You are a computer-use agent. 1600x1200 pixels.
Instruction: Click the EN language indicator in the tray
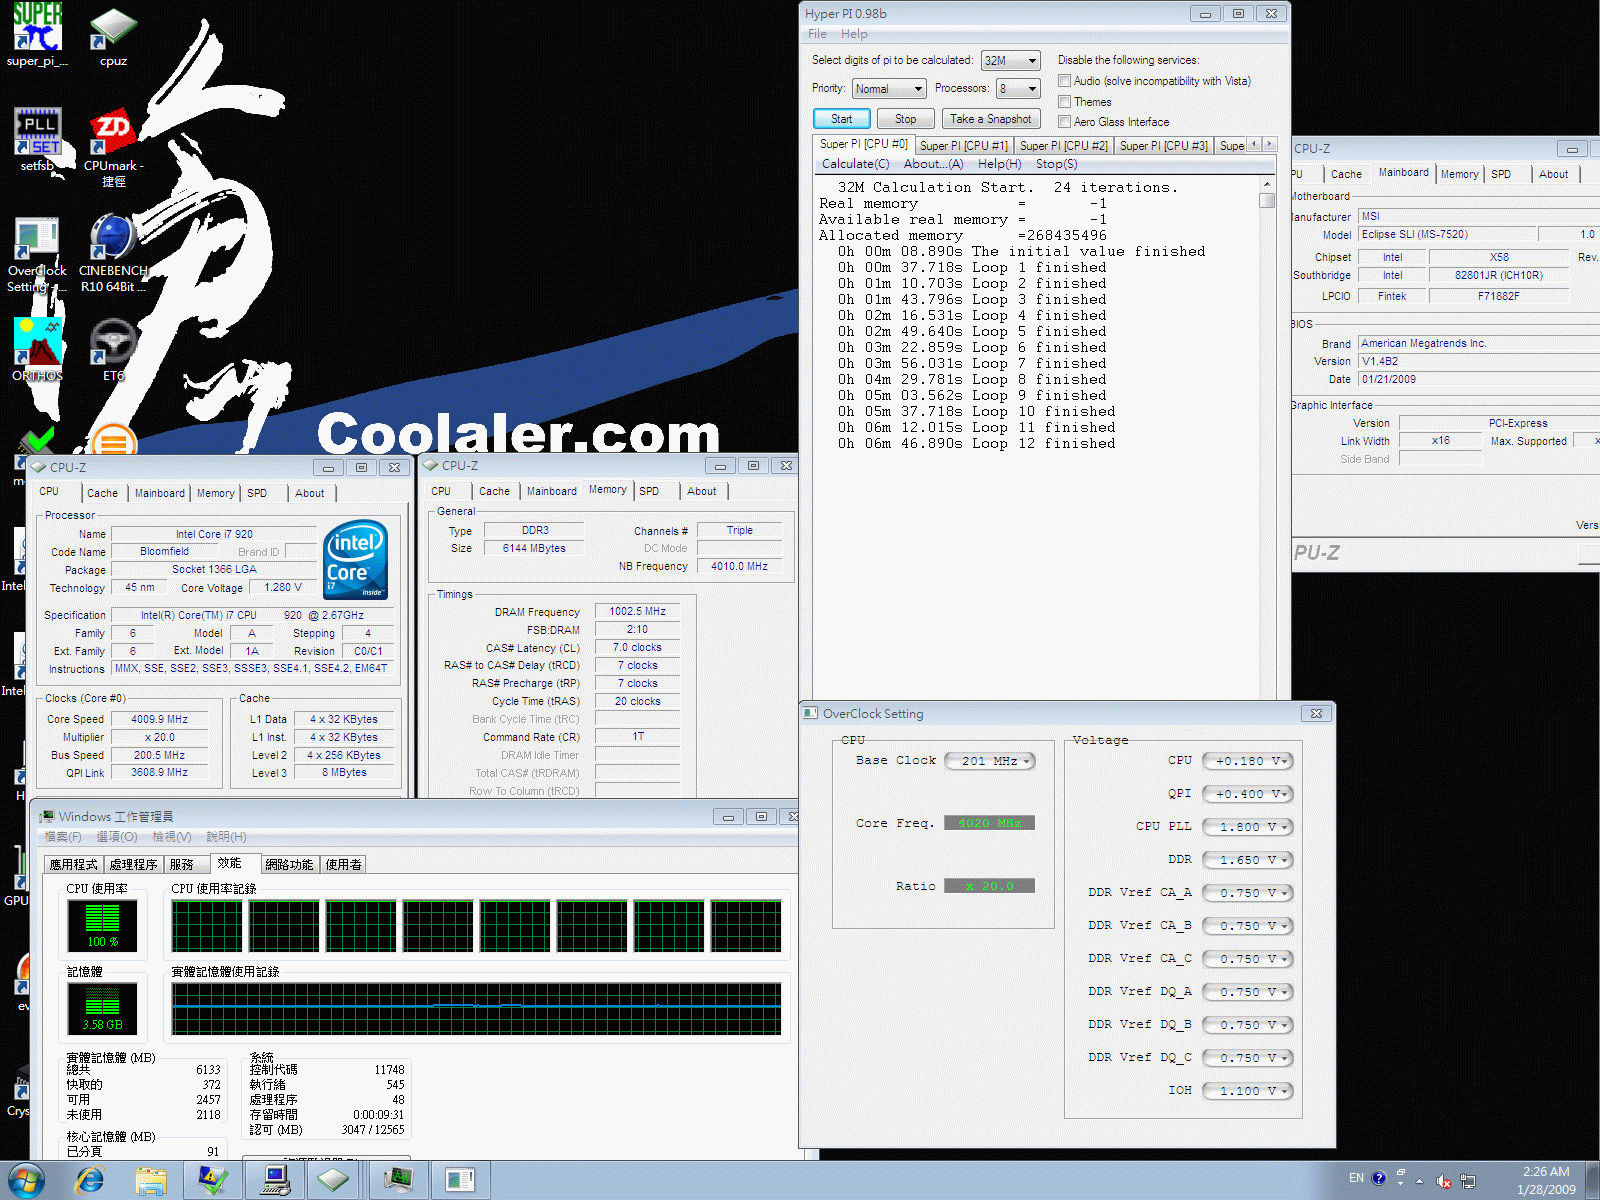[1356, 1178]
